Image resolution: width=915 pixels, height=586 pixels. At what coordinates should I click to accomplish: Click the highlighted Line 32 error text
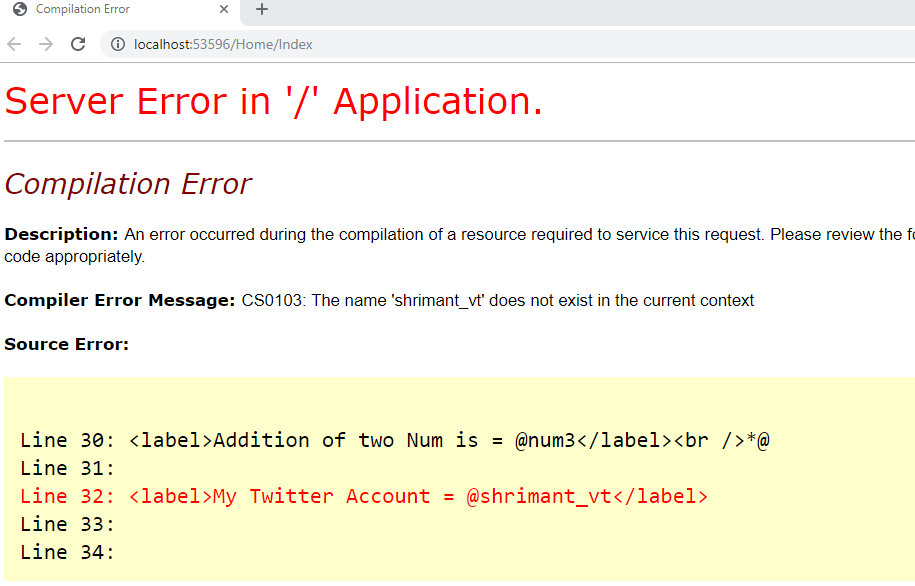[x=363, y=495]
